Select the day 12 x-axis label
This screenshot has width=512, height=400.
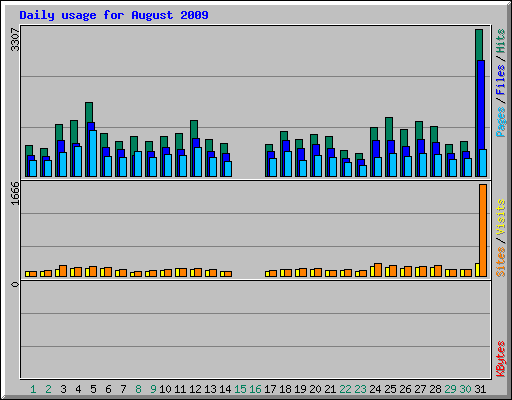tap(195, 389)
